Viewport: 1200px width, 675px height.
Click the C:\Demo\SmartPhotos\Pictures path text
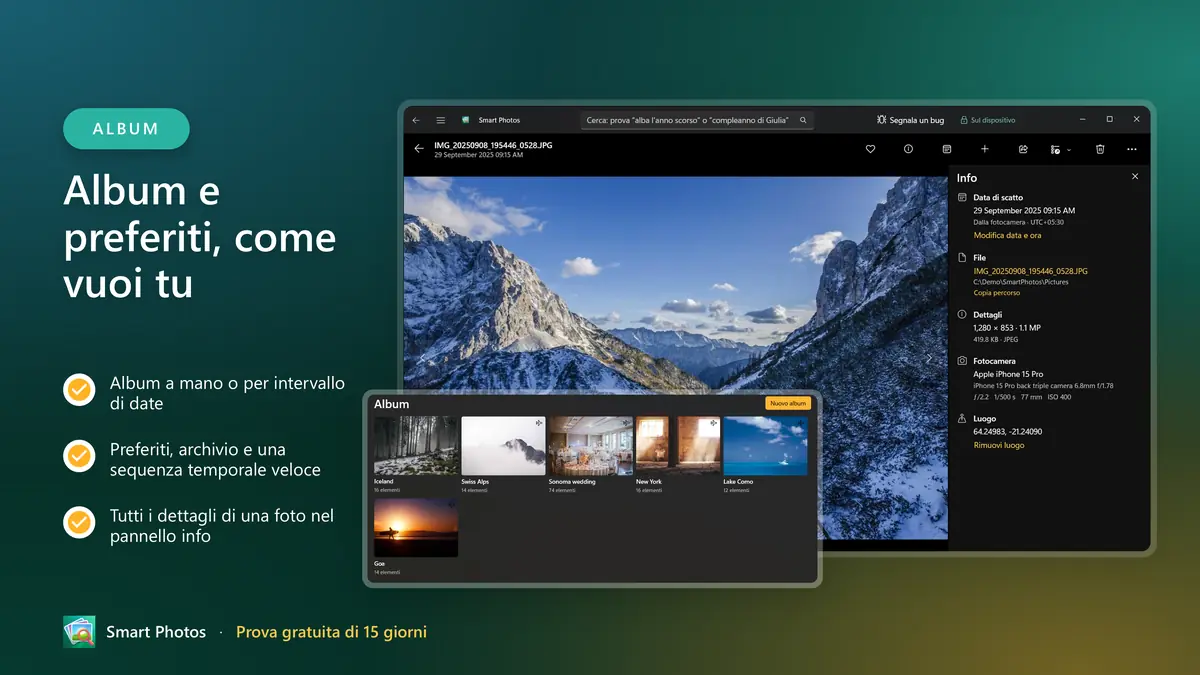[1020, 282]
